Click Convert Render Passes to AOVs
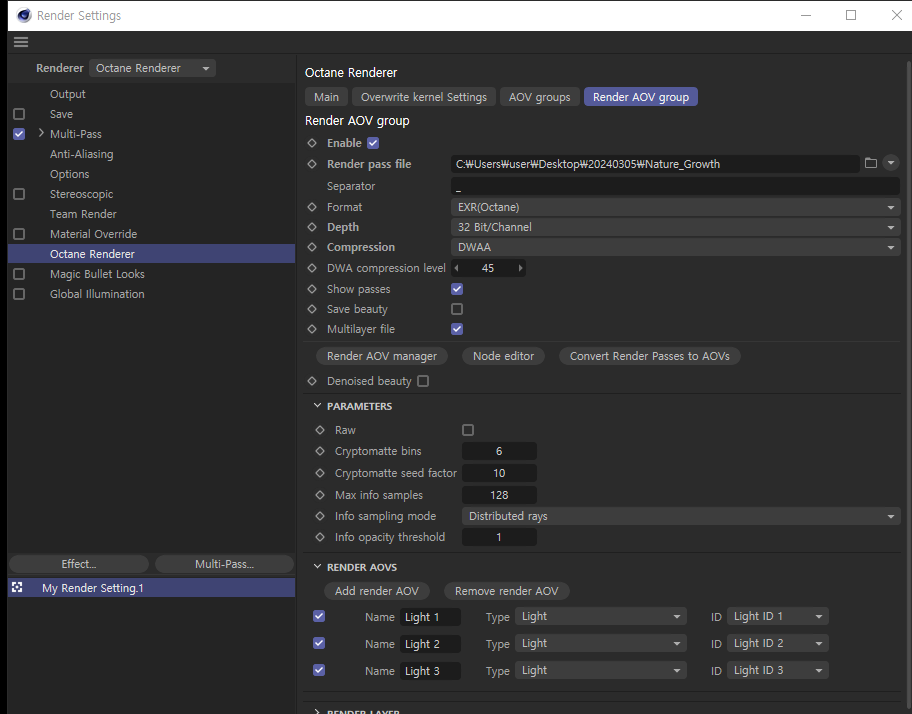This screenshot has width=912, height=714. (x=650, y=356)
